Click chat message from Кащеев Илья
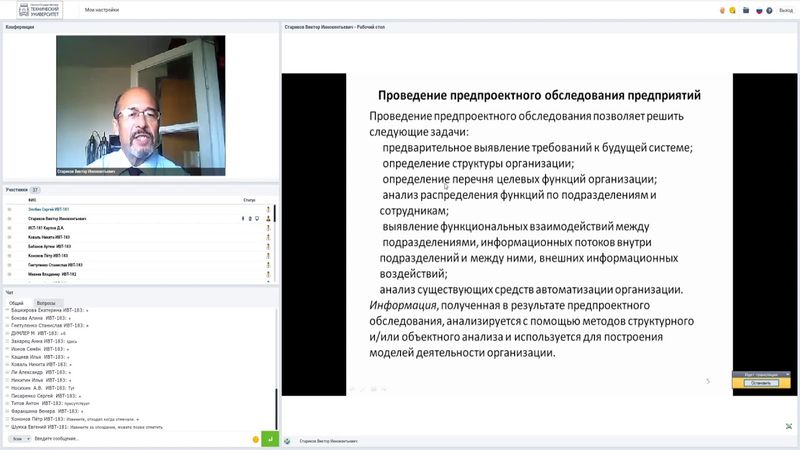 pos(40,357)
